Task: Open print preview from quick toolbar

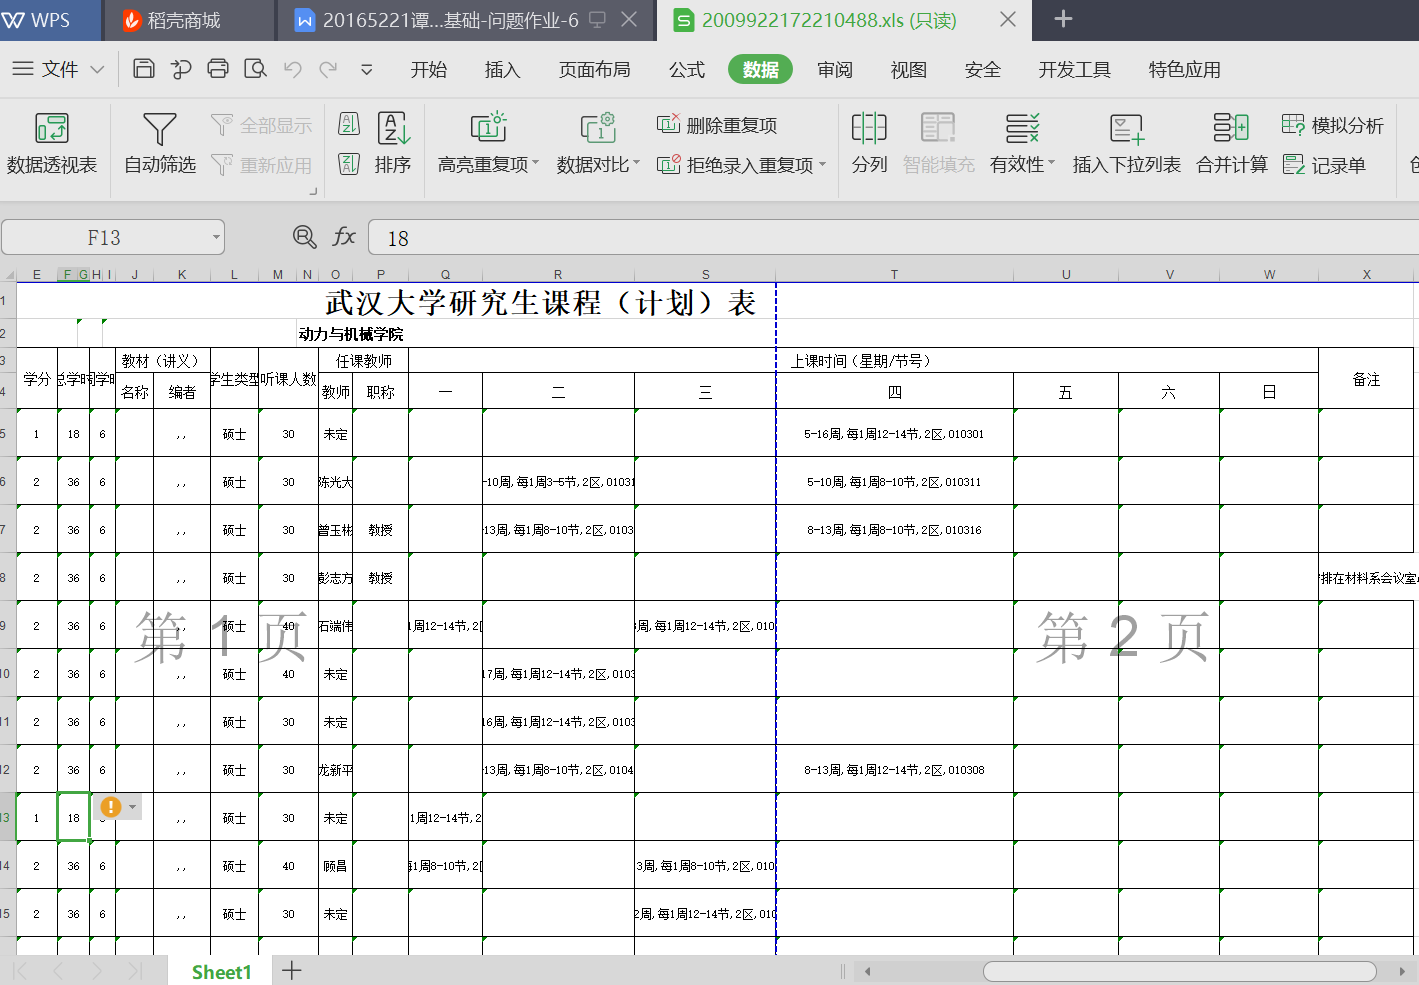Action: pos(256,69)
